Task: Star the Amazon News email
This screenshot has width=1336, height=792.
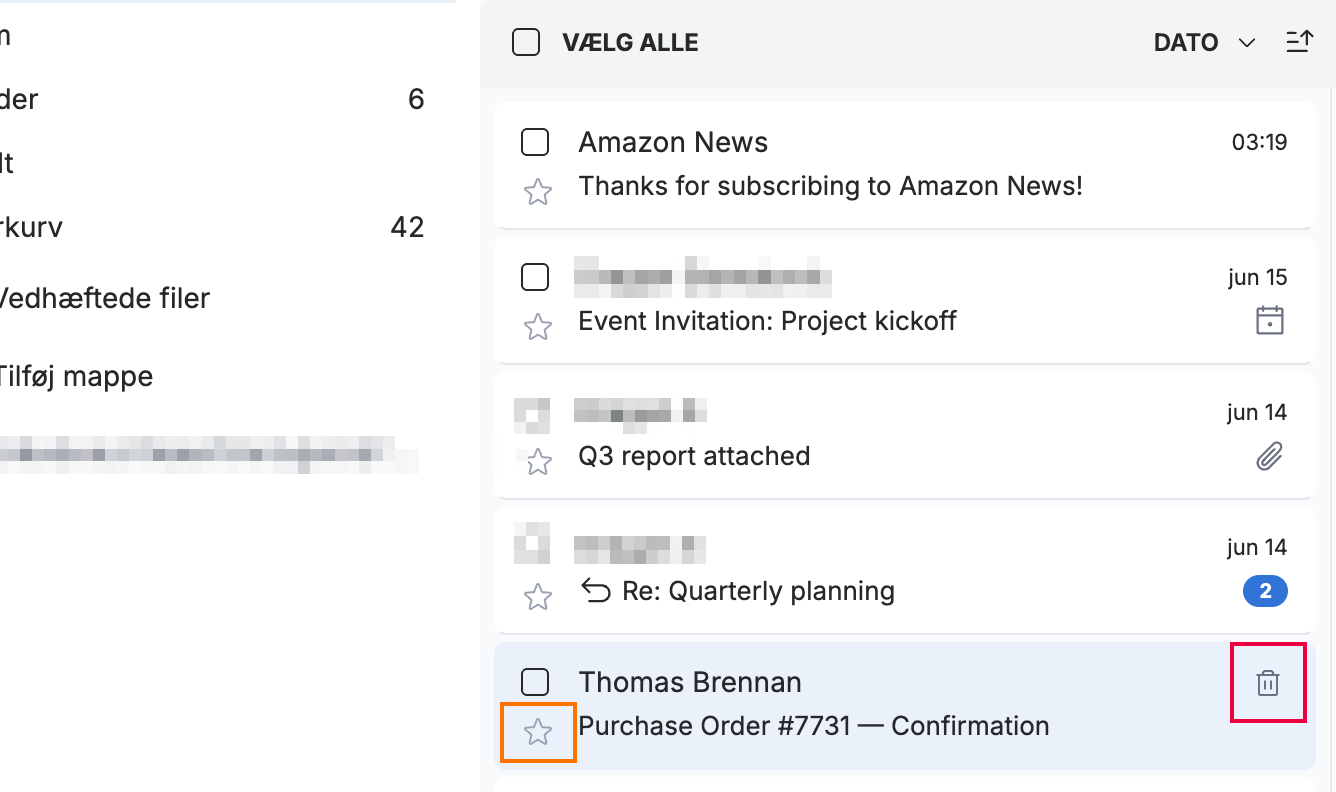Action: tap(538, 191)
